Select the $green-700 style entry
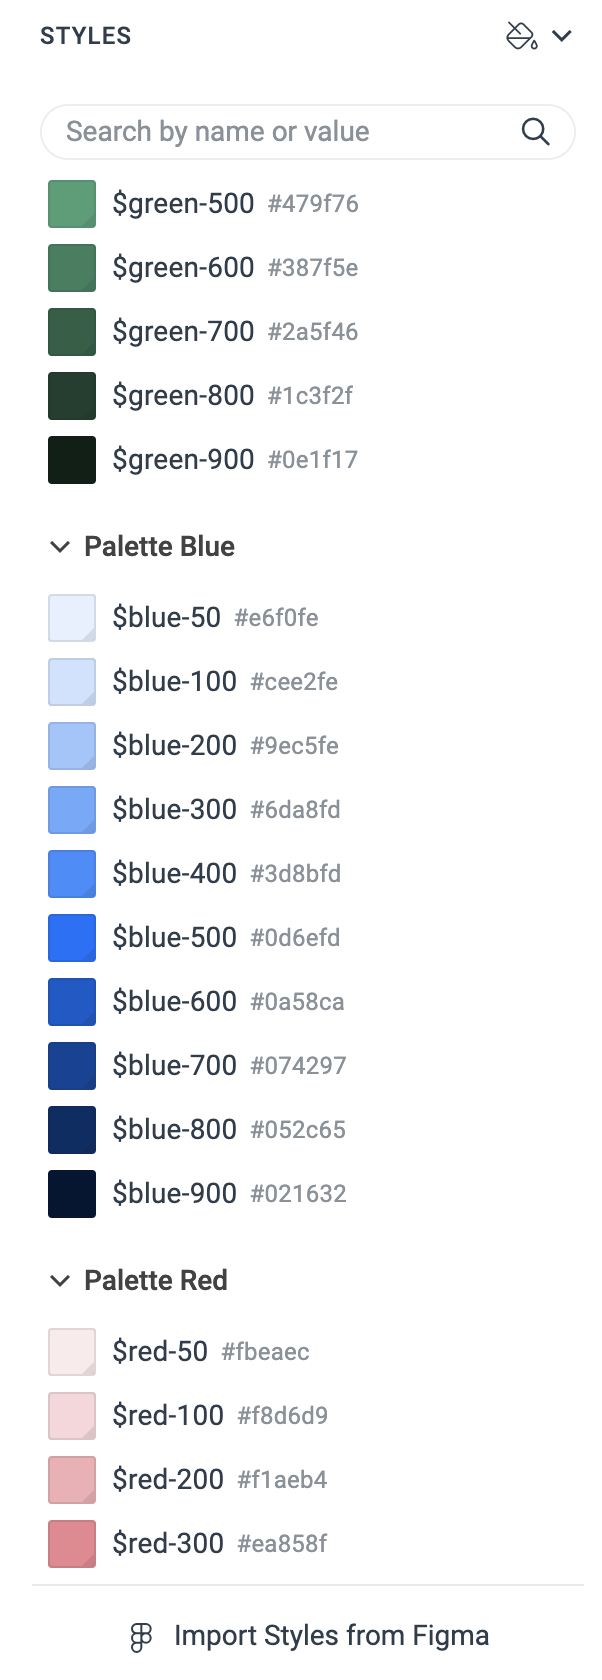The height and width of the screenshot is (1680, 602). tap(184, 331)
